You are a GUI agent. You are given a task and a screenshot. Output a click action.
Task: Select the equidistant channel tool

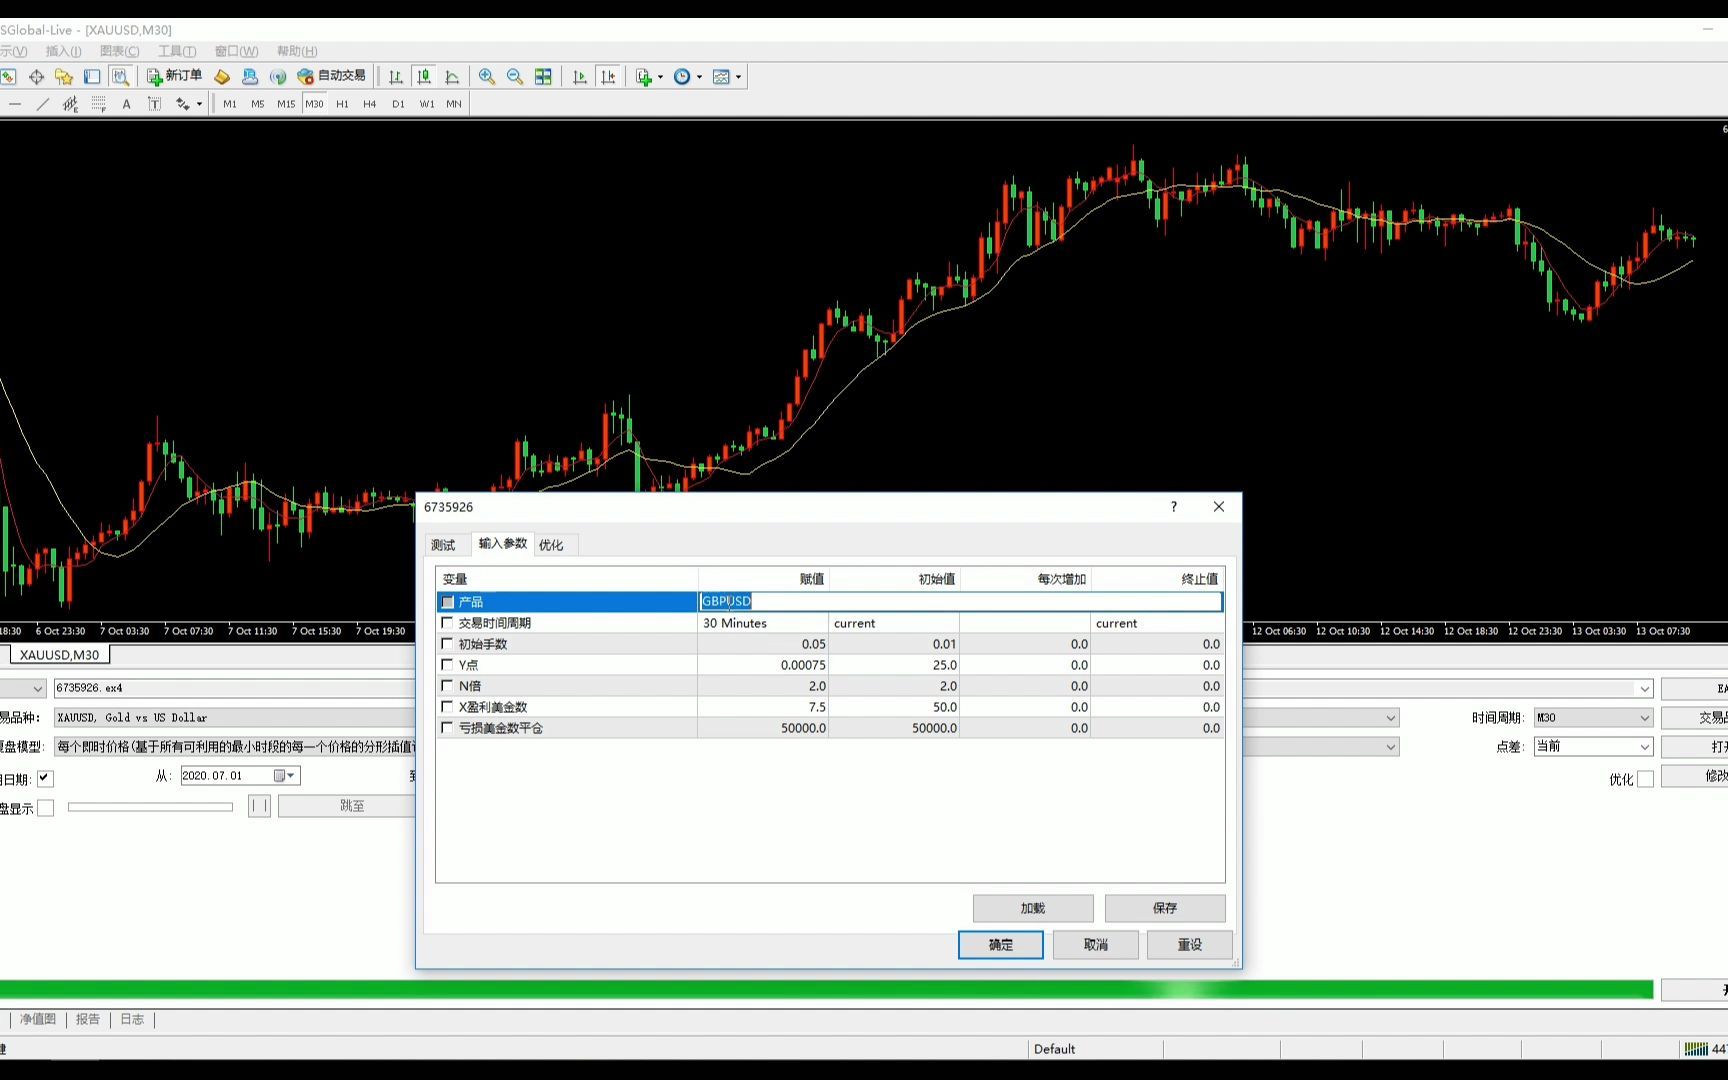tap(70, 104)
